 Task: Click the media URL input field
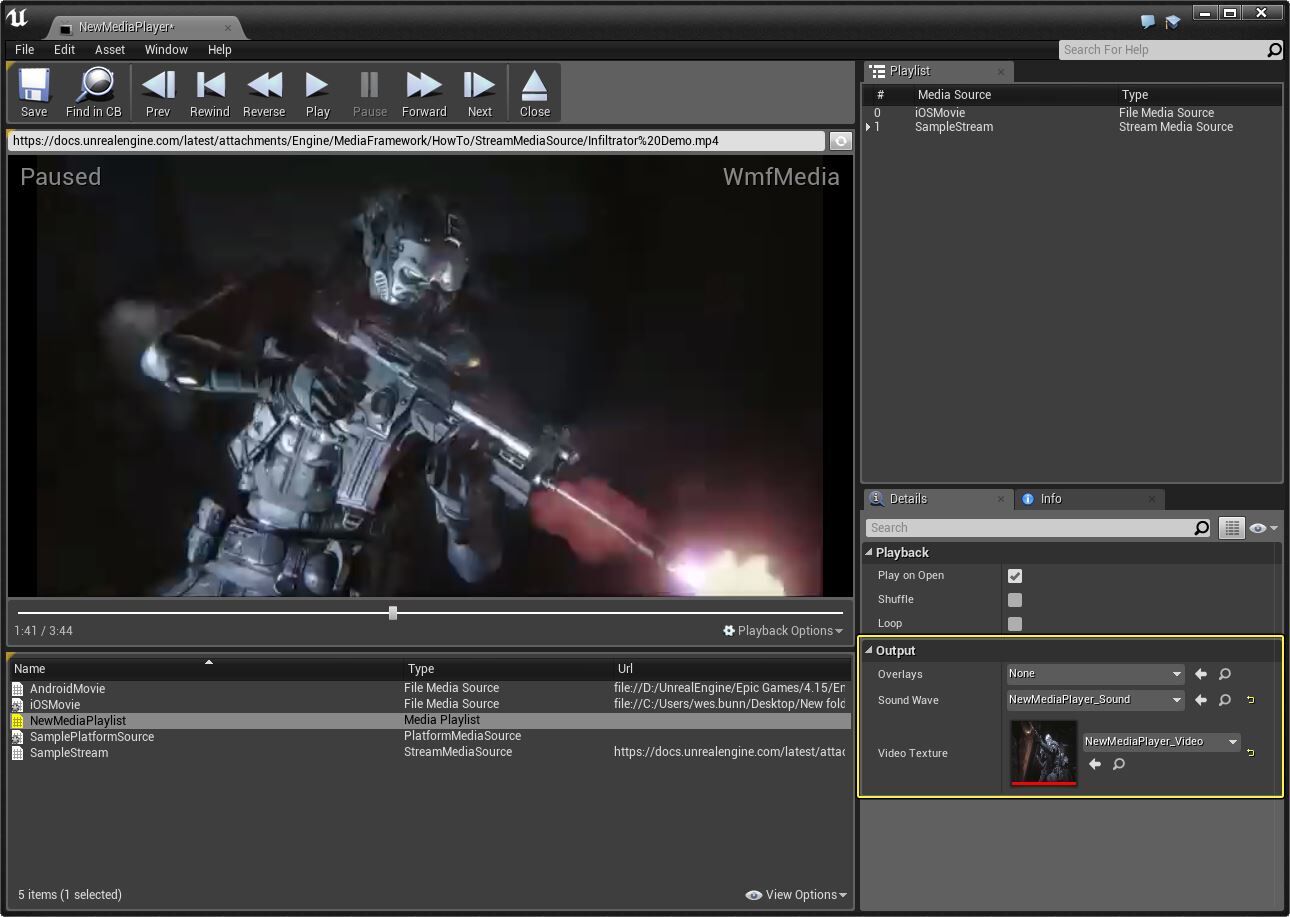coord(416,141)
